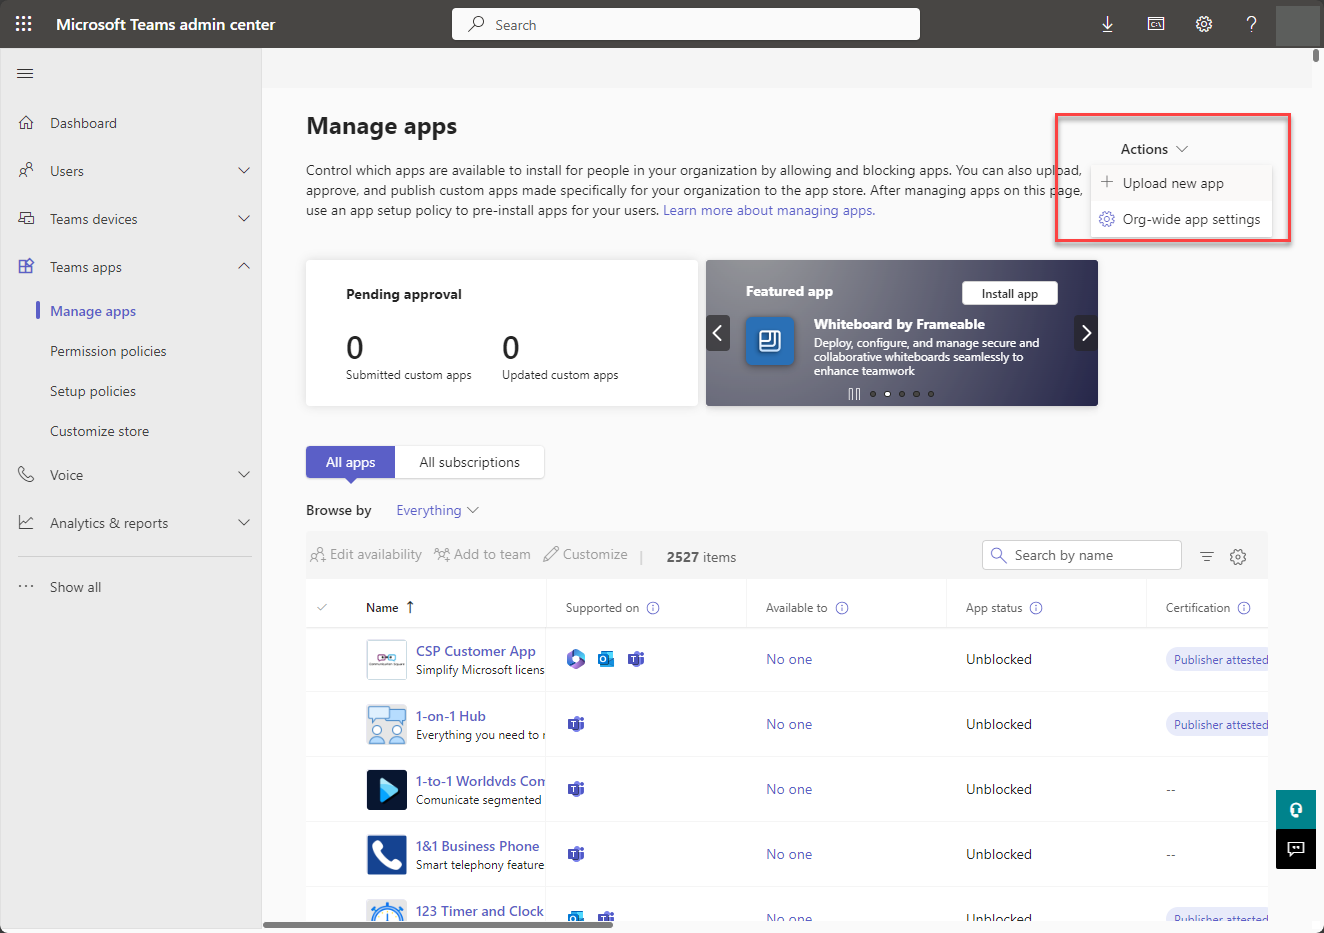Image resolution: width=1324 pixels, height=933 pixels.
Task: Switch to the All subscriptions tab
Action: tap(470, 462)
